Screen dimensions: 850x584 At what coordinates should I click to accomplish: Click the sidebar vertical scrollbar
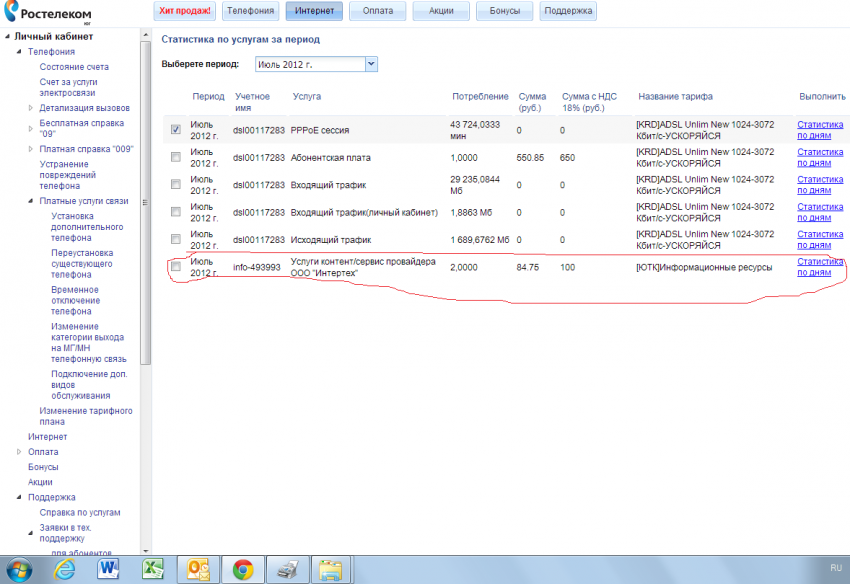(146, 200)
